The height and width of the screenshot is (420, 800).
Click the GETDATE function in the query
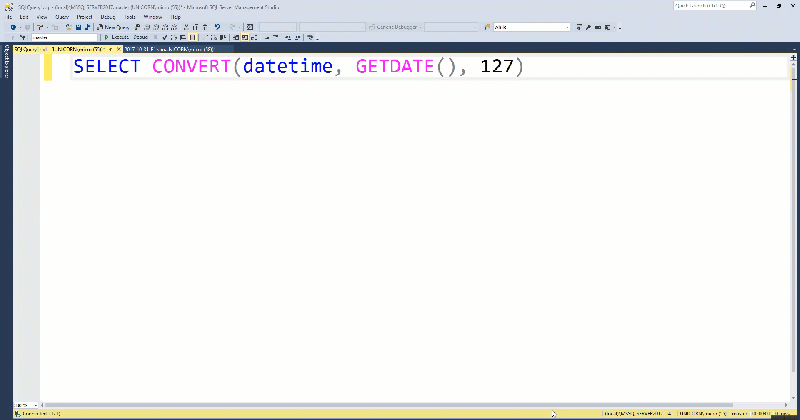point(395,66)
